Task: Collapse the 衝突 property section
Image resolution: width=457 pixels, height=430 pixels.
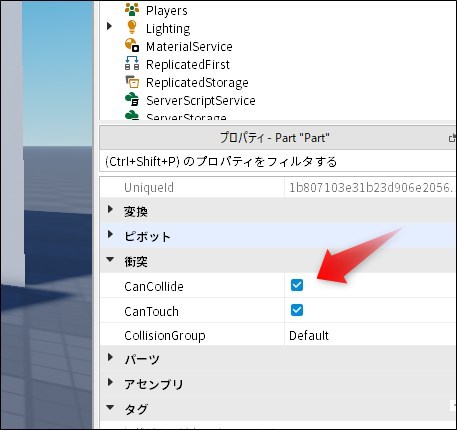Action: (110, 259)
